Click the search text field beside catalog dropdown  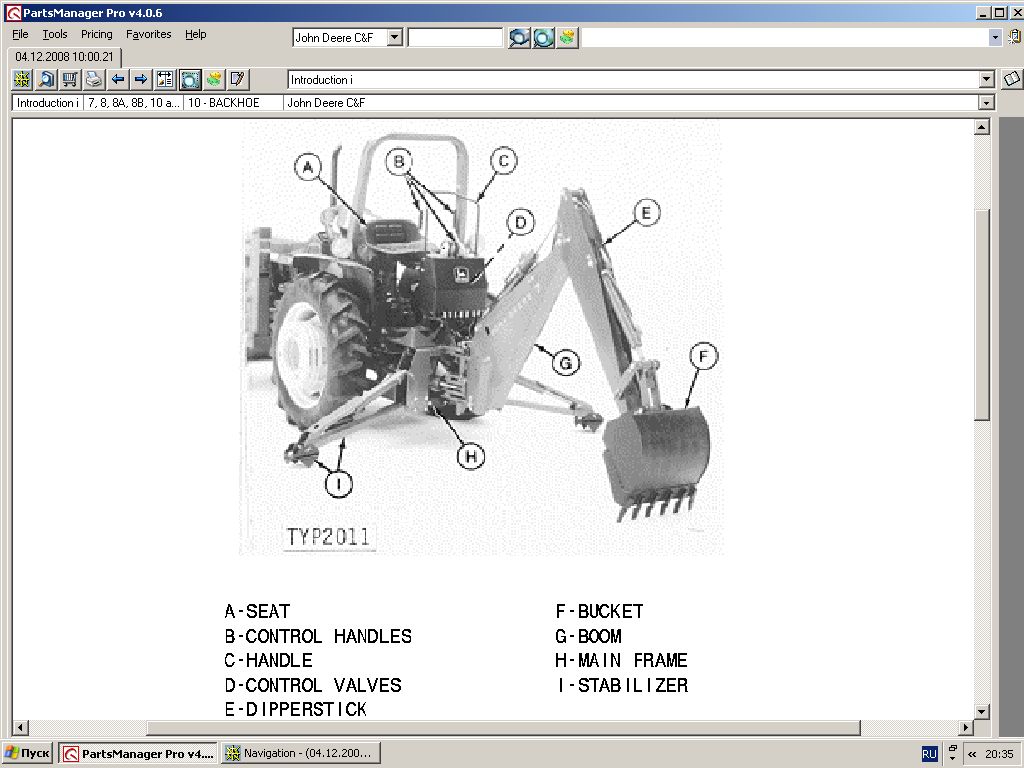click(455, 37)
